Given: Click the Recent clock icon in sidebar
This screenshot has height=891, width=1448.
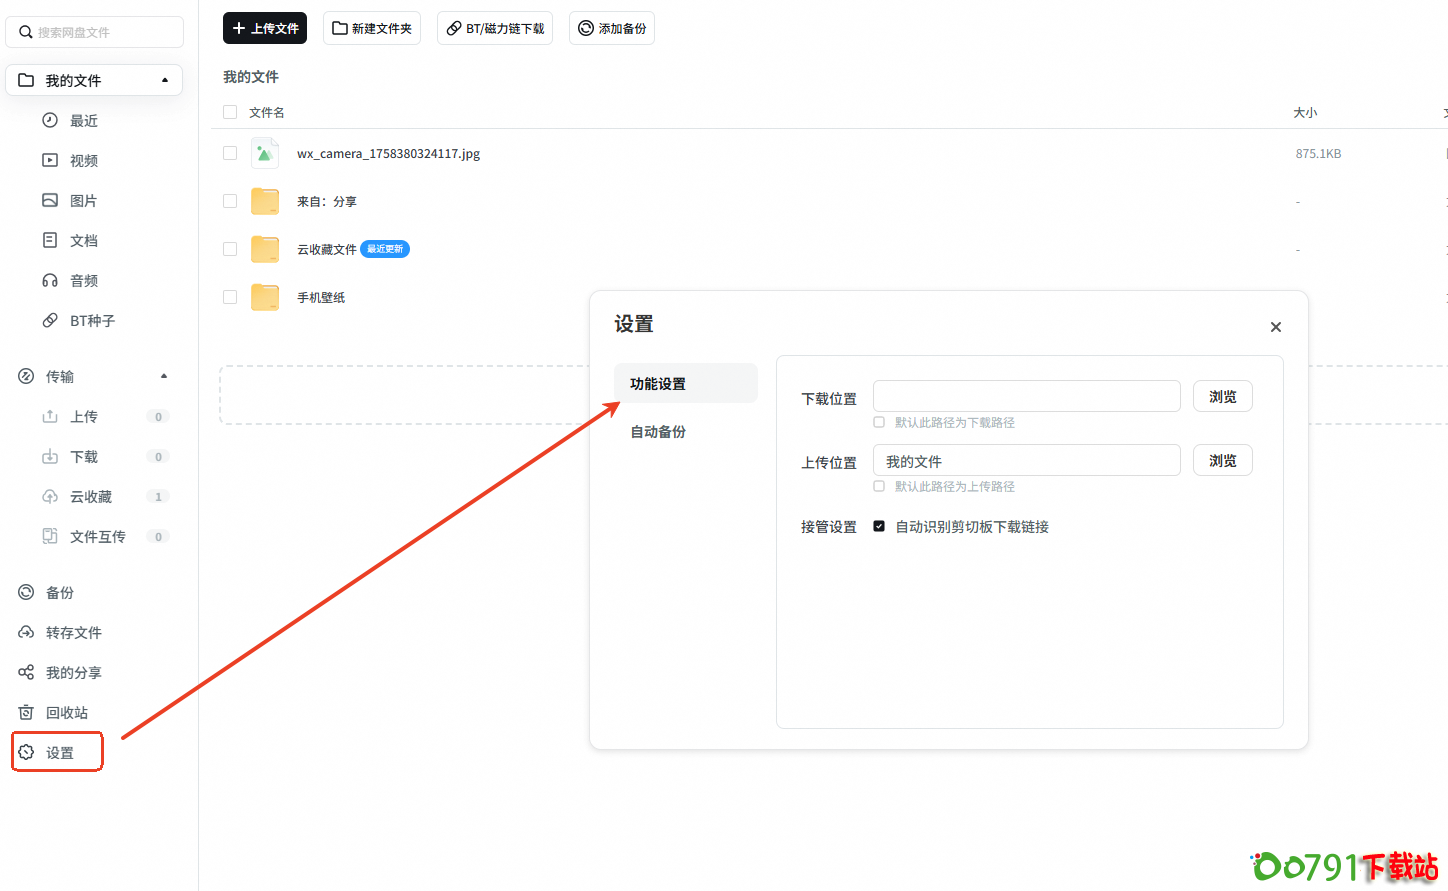Looking at the screenshot, I should click(x=50, y=120).
